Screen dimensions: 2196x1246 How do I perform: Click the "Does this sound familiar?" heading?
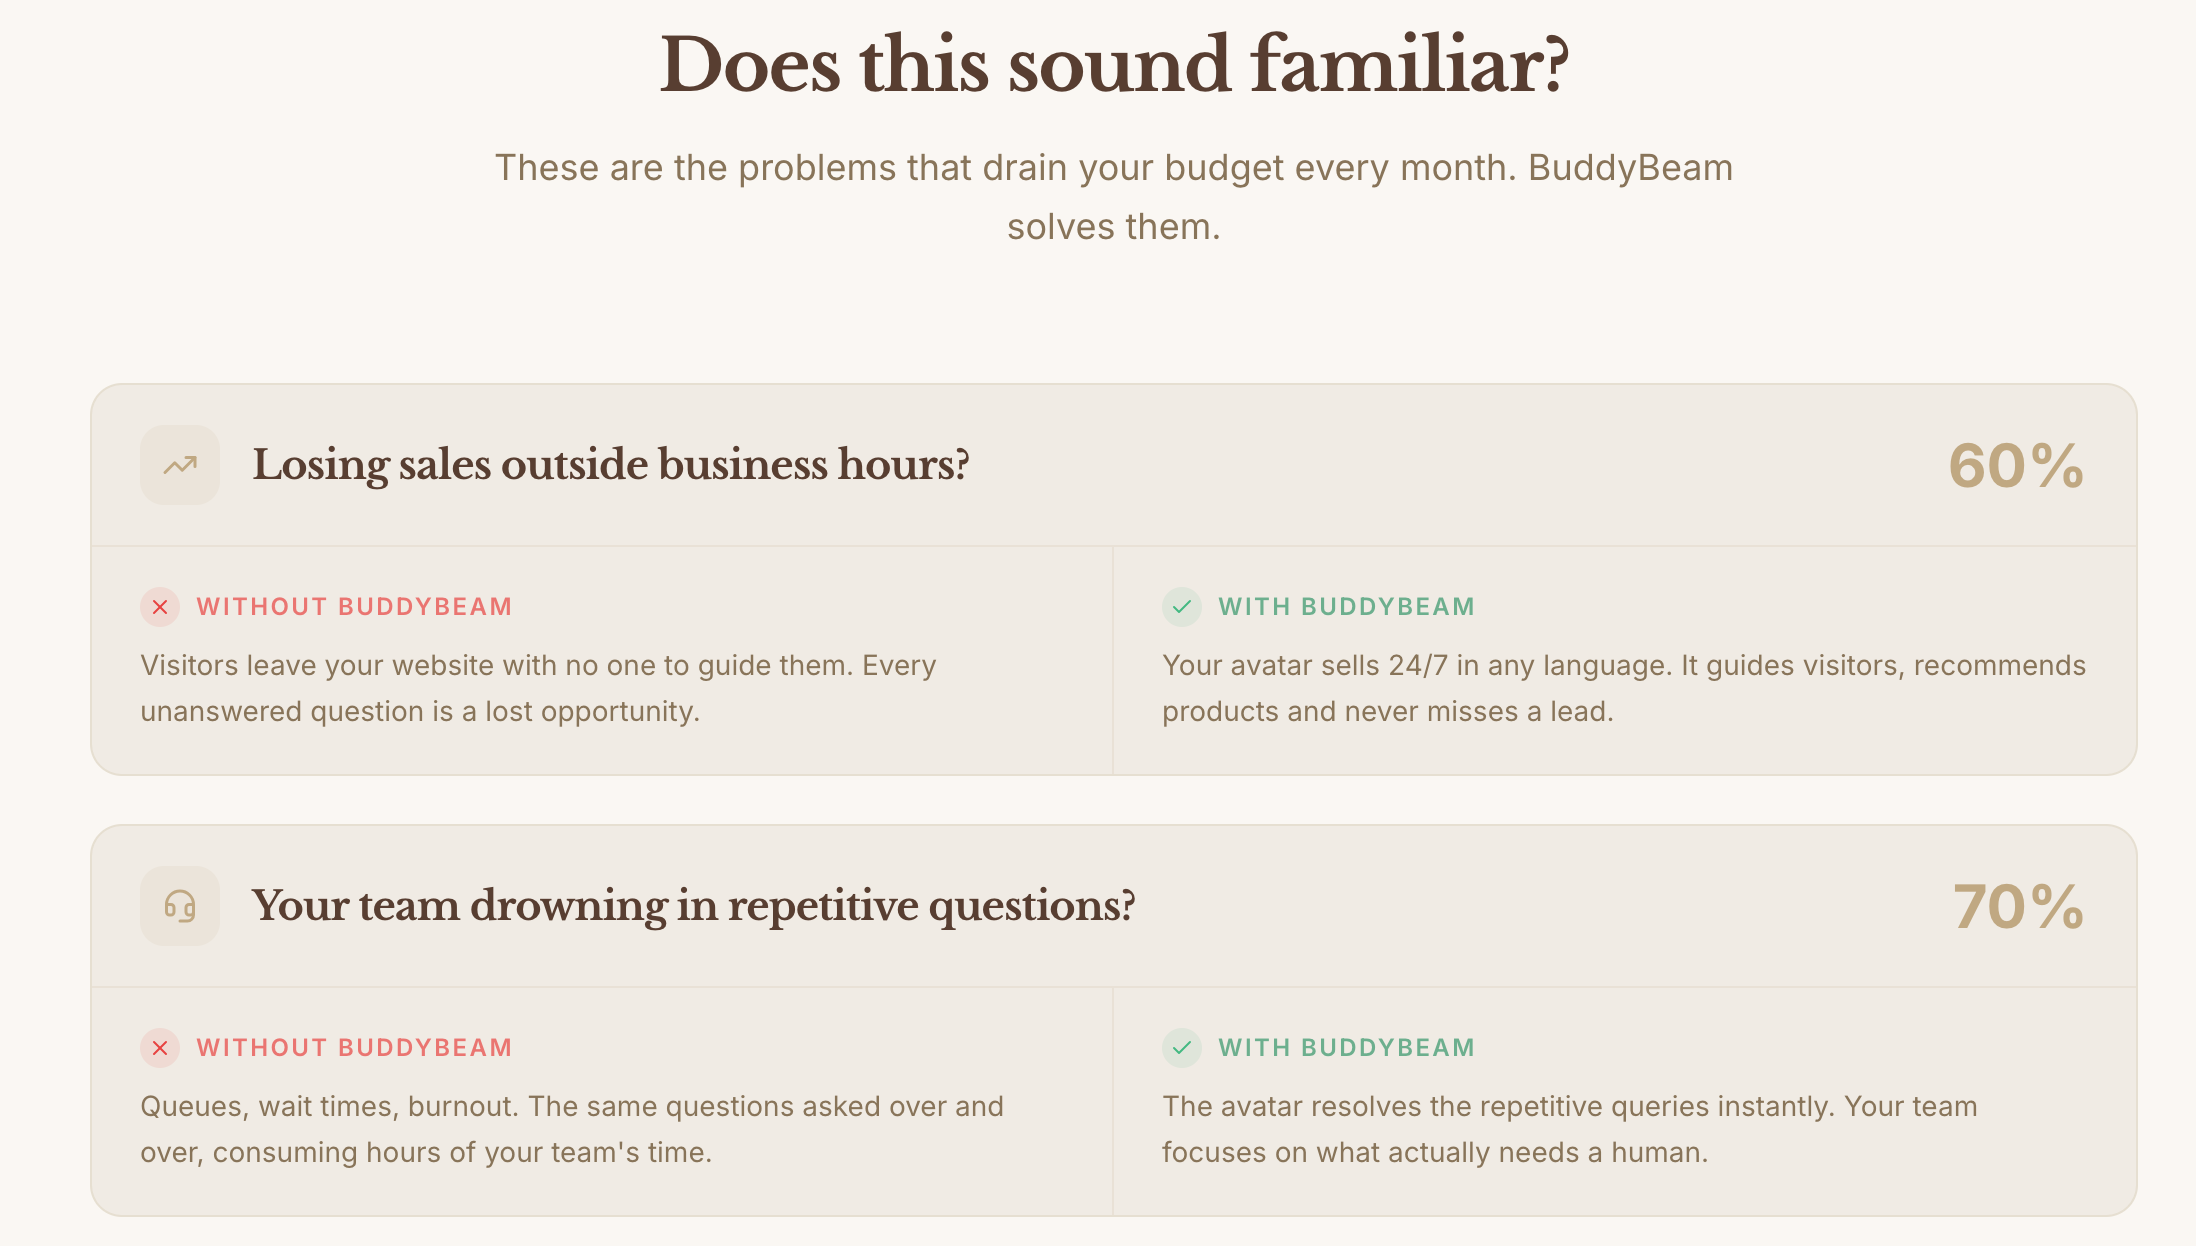(1114, 66)
